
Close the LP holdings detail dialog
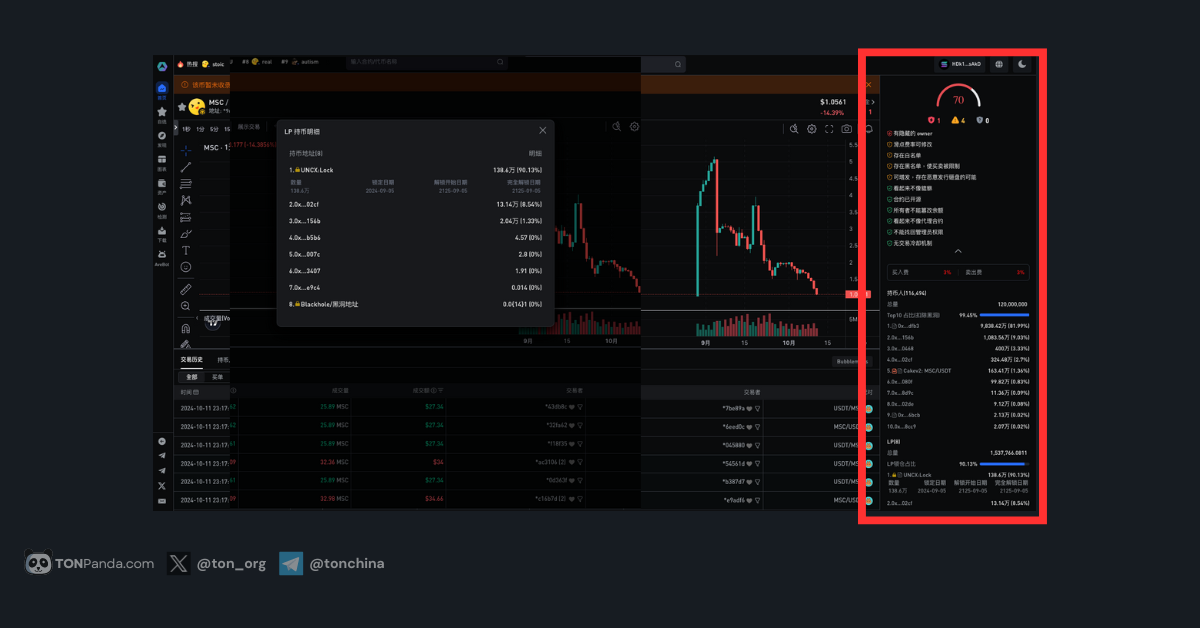[543, 130]
